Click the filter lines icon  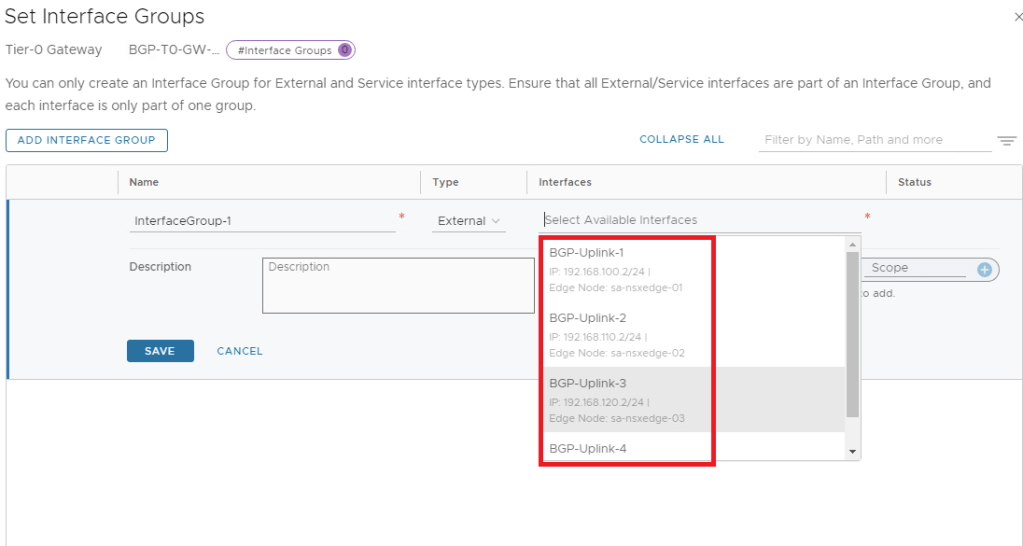point(1006,141)
